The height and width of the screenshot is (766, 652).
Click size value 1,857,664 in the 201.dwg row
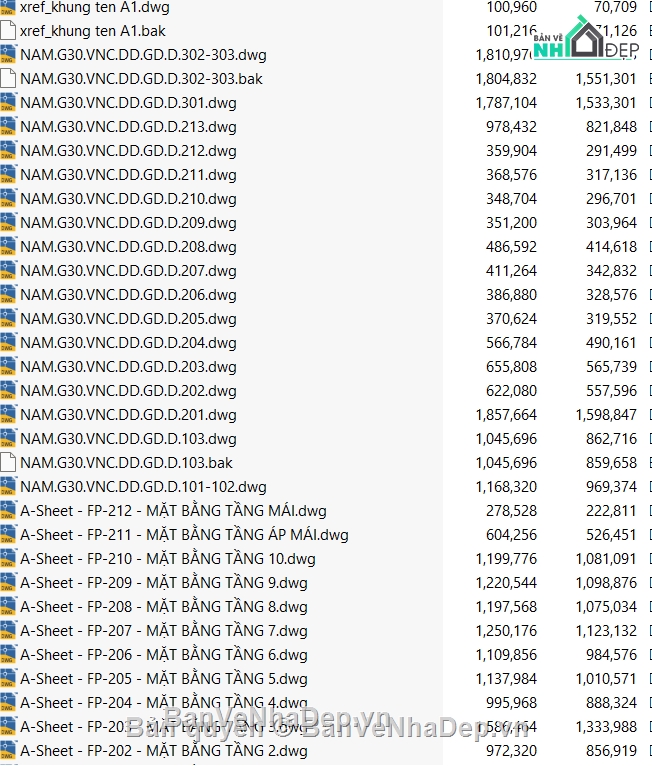(505, 414)
